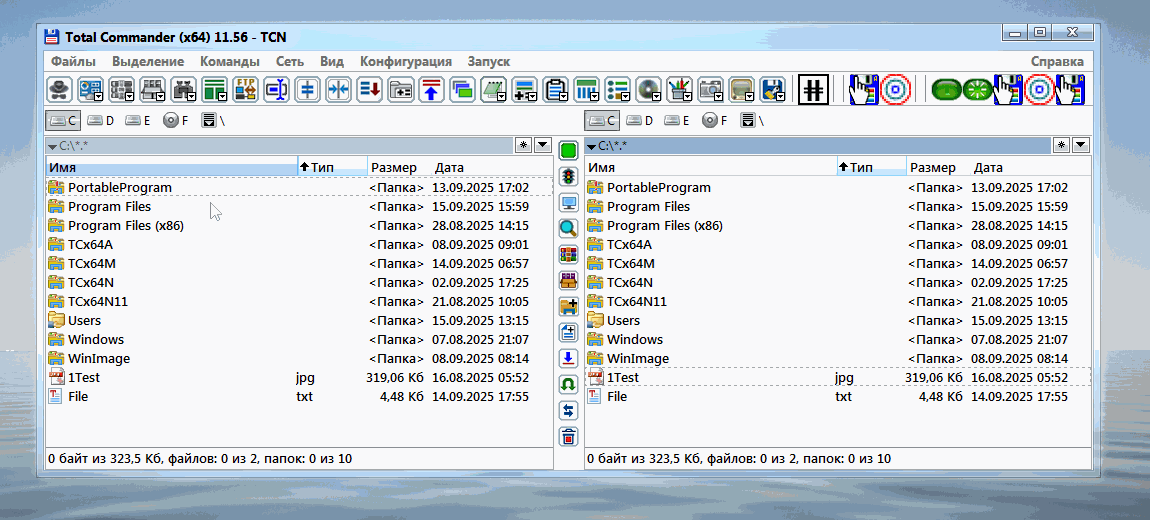1150x520 pixels.
Task: Select 1Test jpg file in left panel
Action: tap(84, 378)
